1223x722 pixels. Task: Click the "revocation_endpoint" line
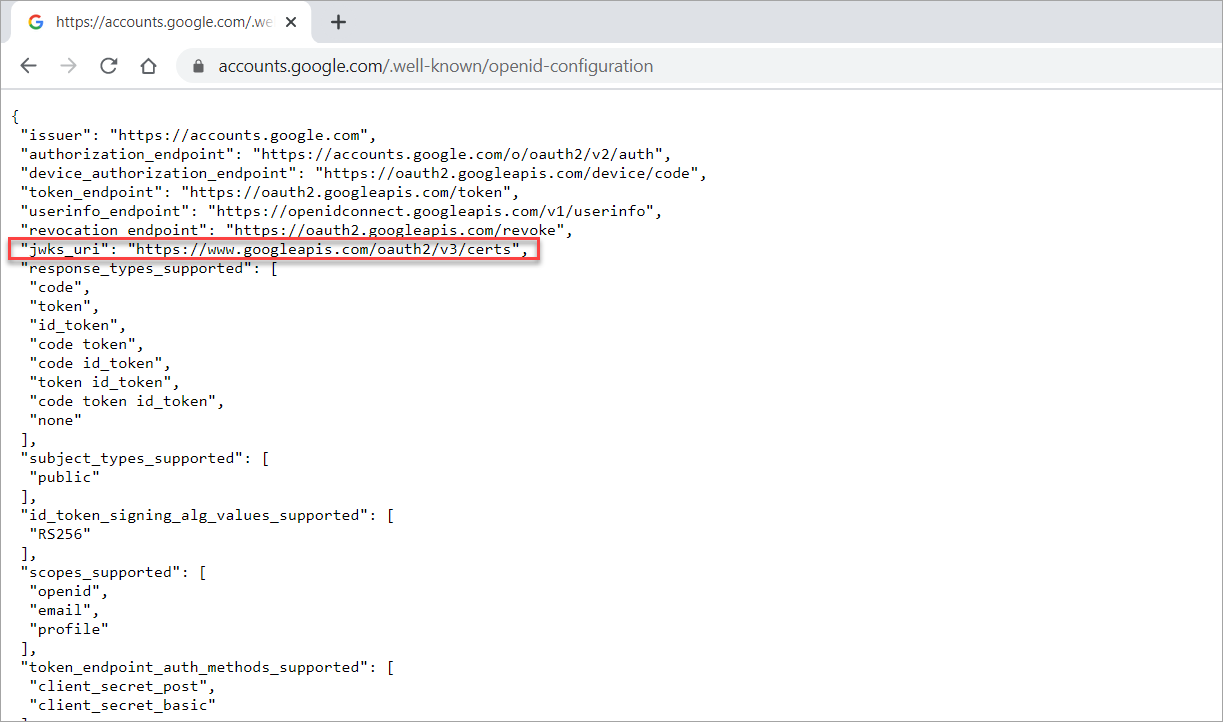(x=295, y=230)
